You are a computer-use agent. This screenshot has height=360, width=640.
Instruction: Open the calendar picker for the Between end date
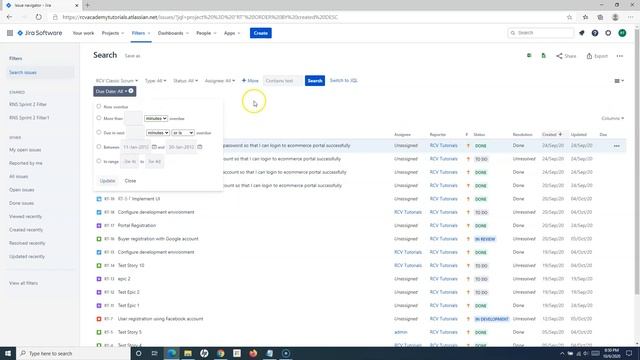200,147
